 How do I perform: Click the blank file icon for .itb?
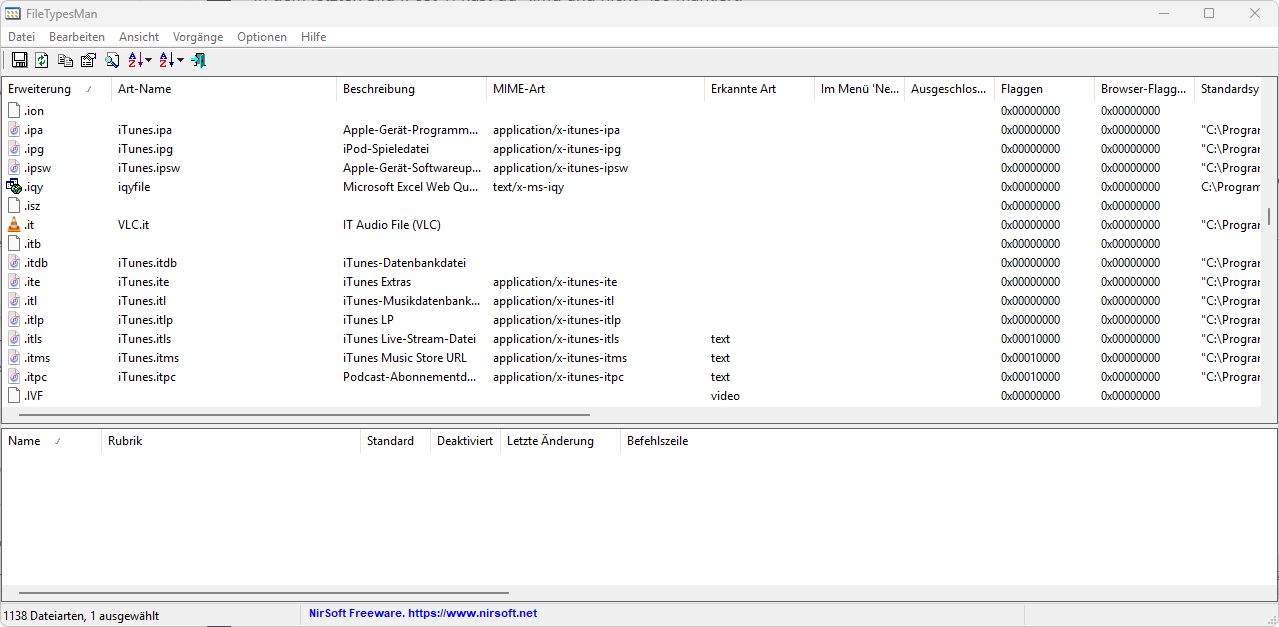pyautogui.click(x=14, y=244)
